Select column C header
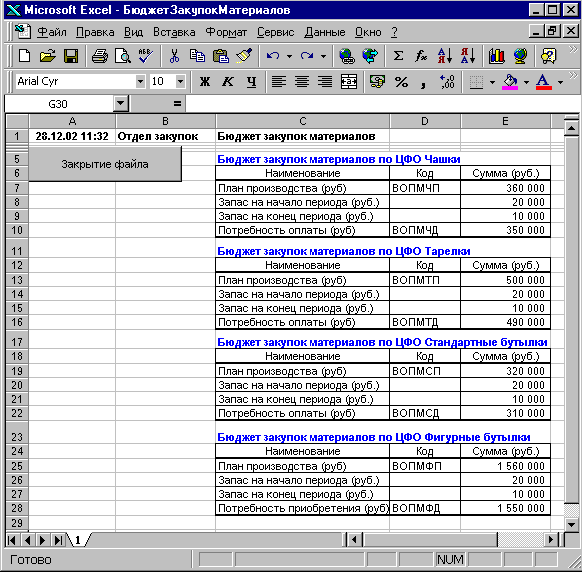This screenshot has height=576, width=582. click(x=303, y=121)
